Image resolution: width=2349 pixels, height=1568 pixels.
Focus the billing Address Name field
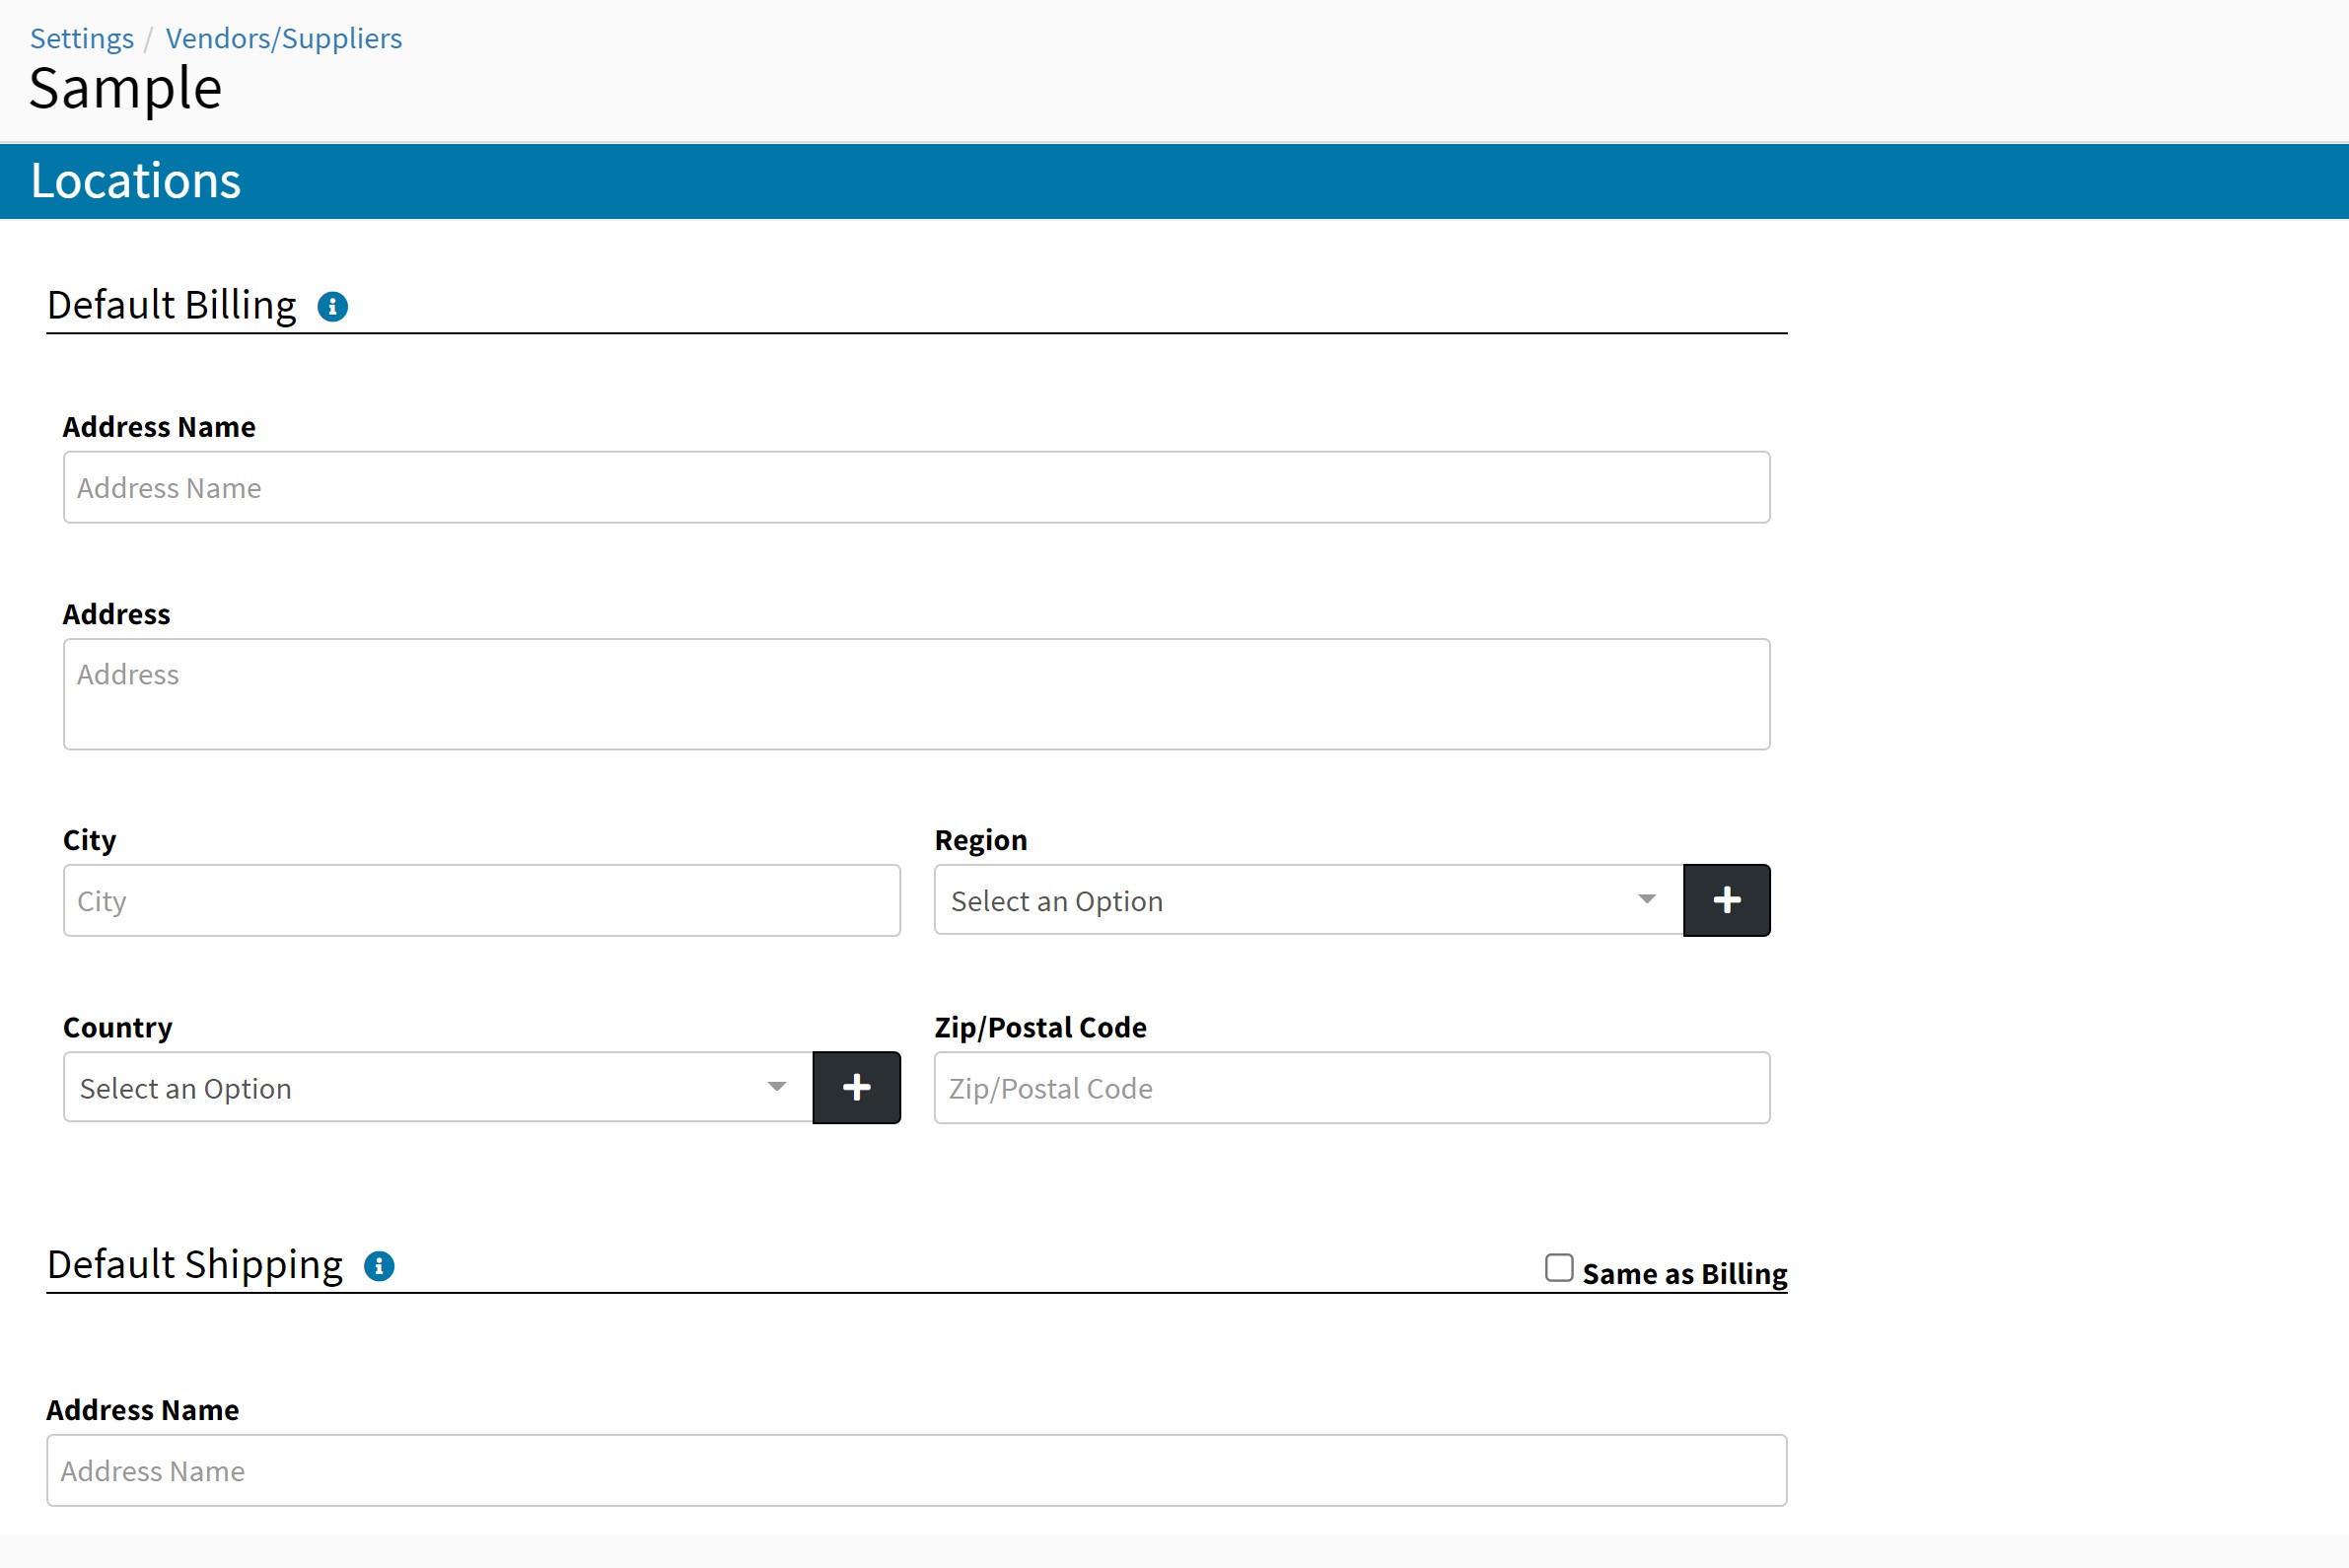point(916,487)
